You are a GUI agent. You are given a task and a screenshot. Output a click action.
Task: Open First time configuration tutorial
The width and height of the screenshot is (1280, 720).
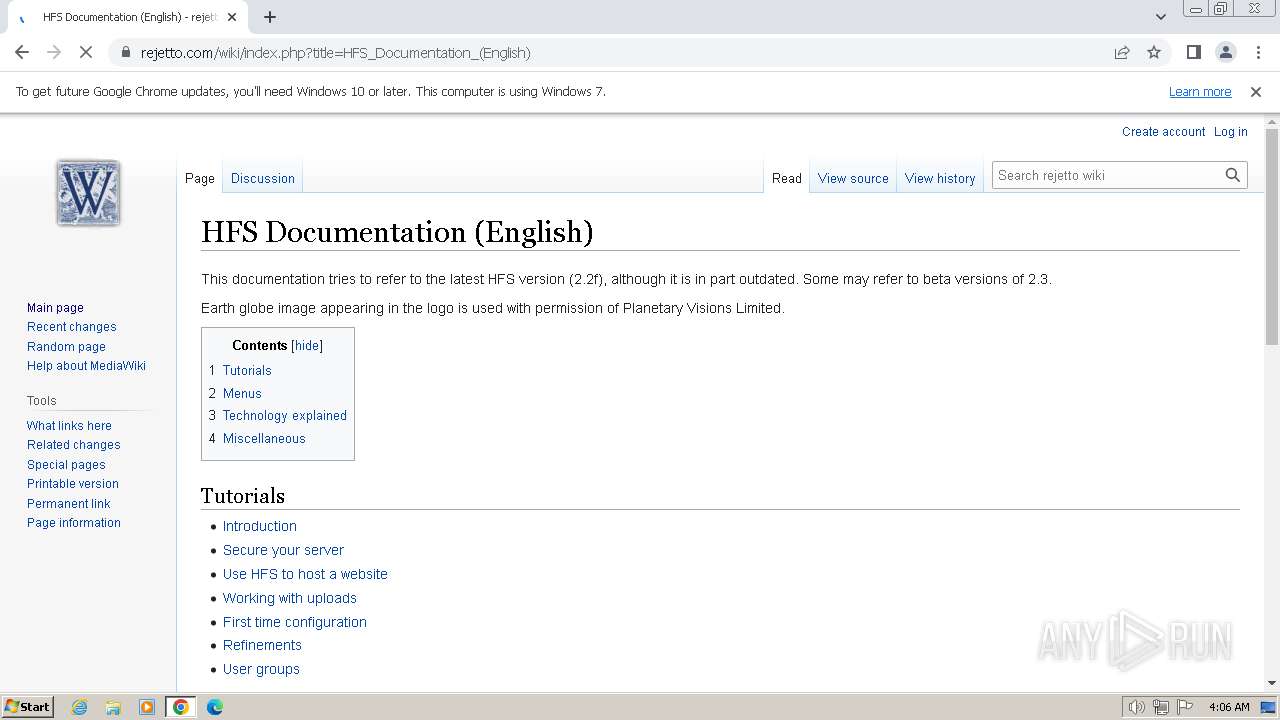[295, 622]
